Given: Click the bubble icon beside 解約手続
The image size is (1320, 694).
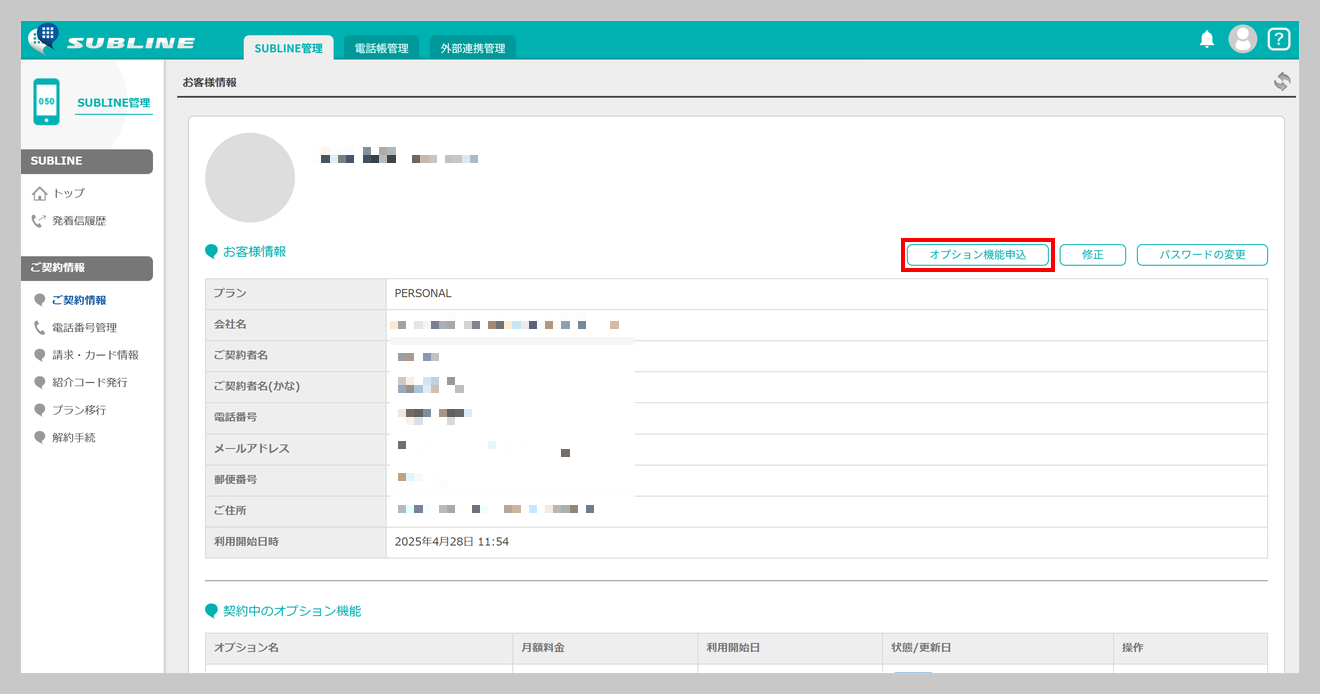Looking at the screenshot, I should click(40, 437).
